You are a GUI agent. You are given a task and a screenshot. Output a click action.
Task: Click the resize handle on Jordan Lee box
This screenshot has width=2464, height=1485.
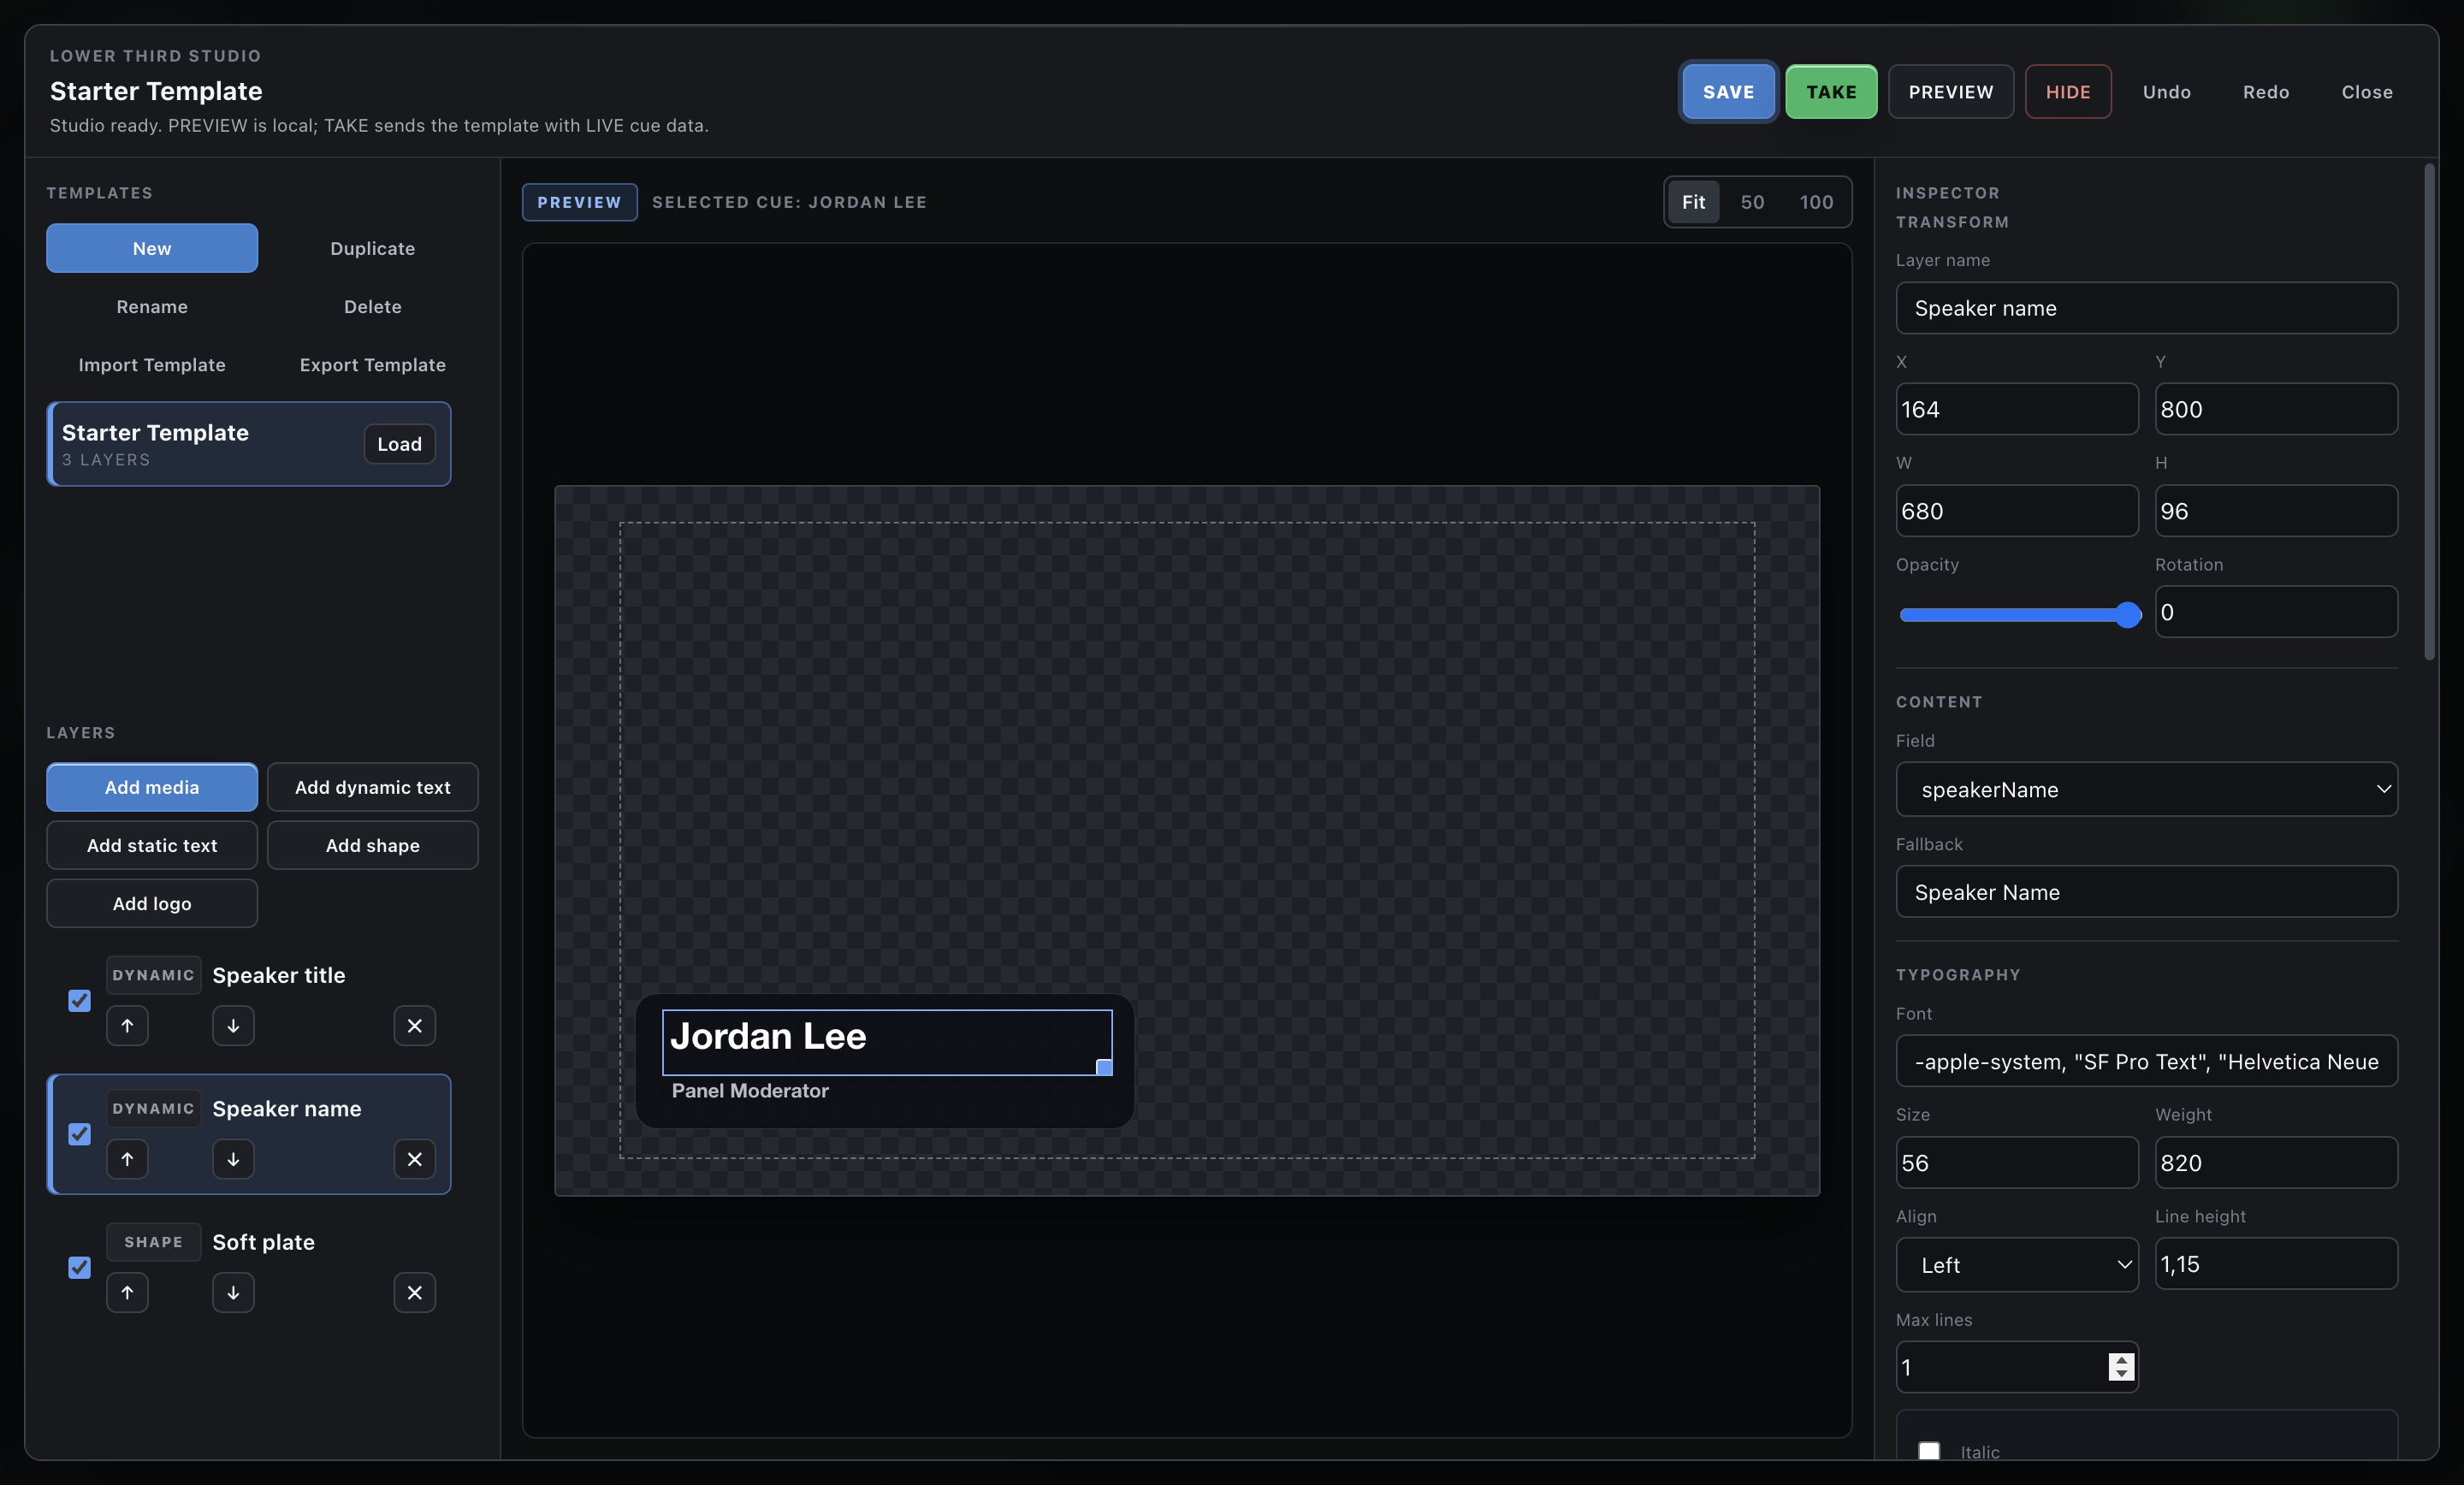1104,1067
